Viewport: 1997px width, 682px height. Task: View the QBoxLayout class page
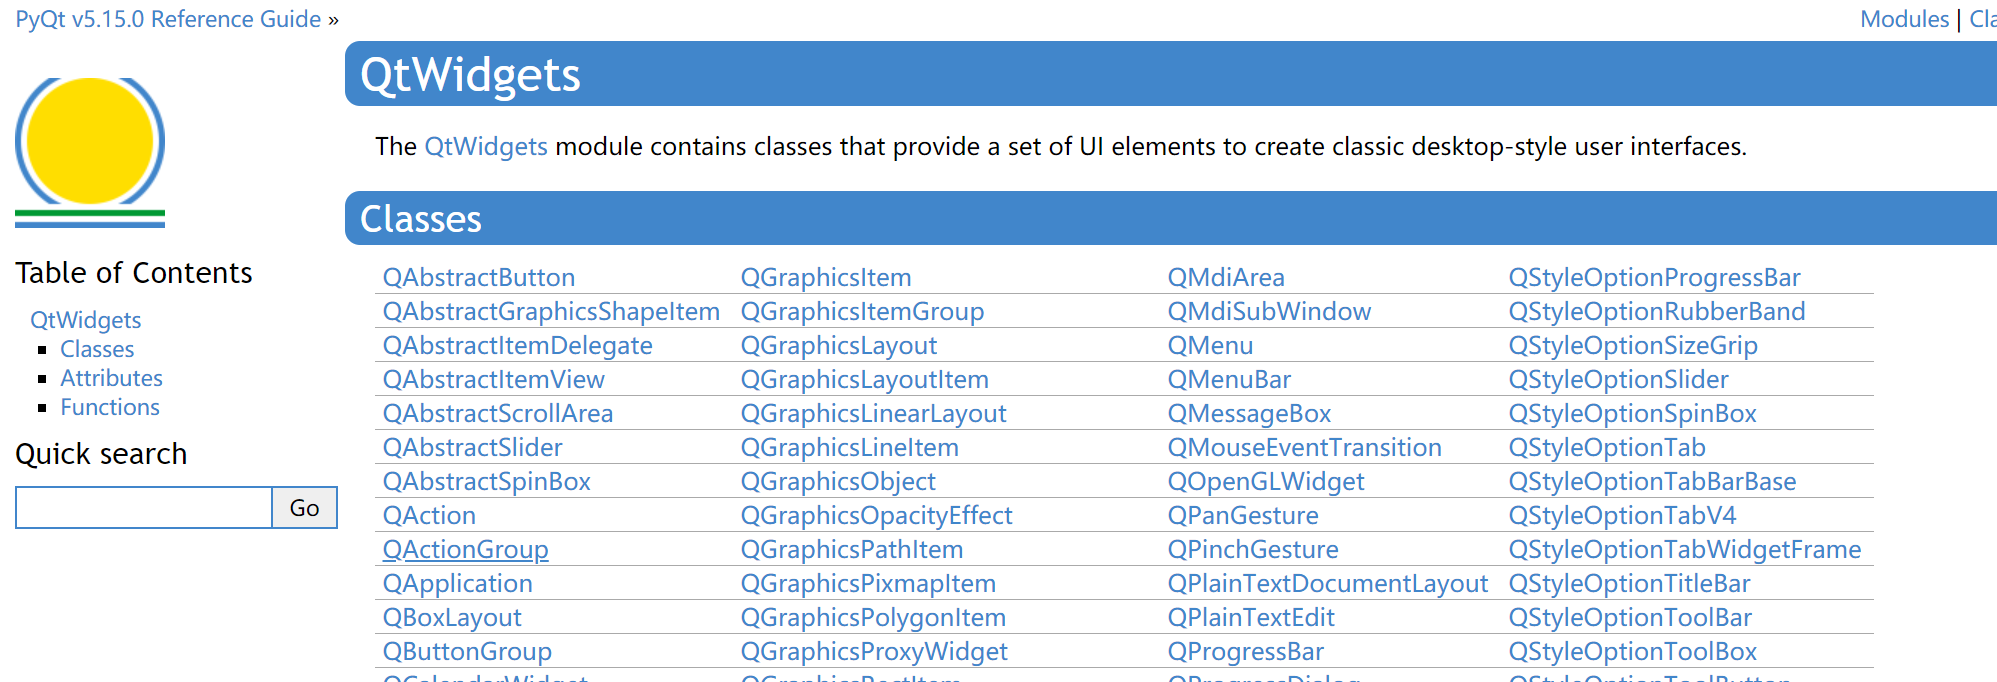pyautogui.click(x=452, y=617)
